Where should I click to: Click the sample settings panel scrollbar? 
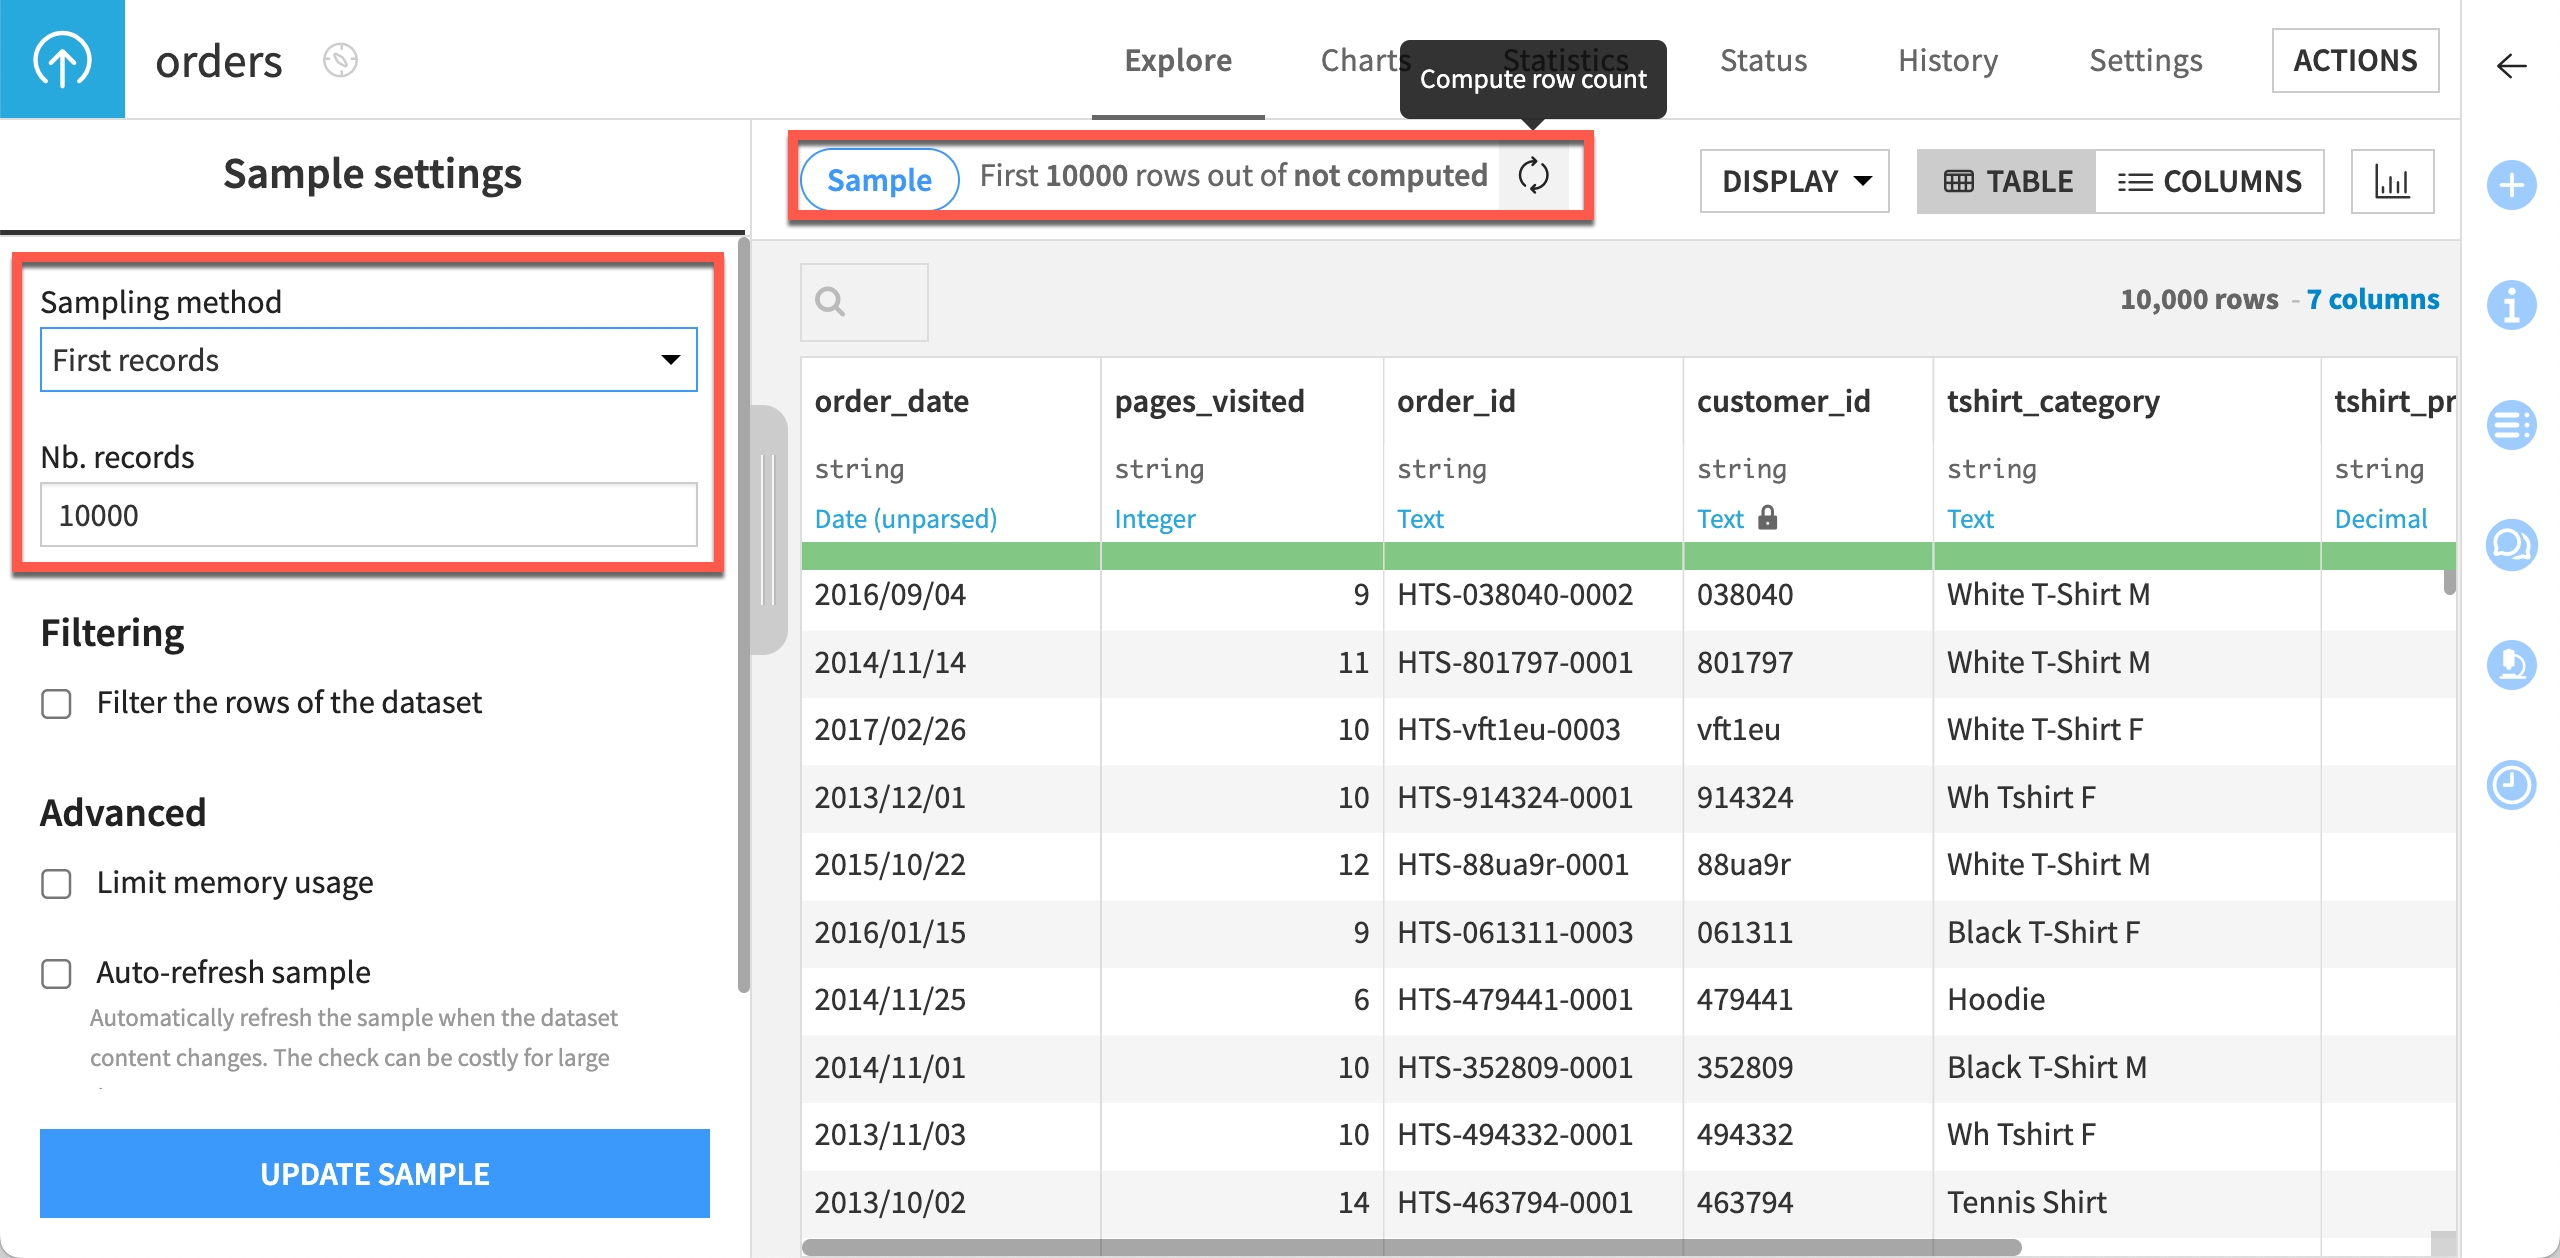point(743,616)
